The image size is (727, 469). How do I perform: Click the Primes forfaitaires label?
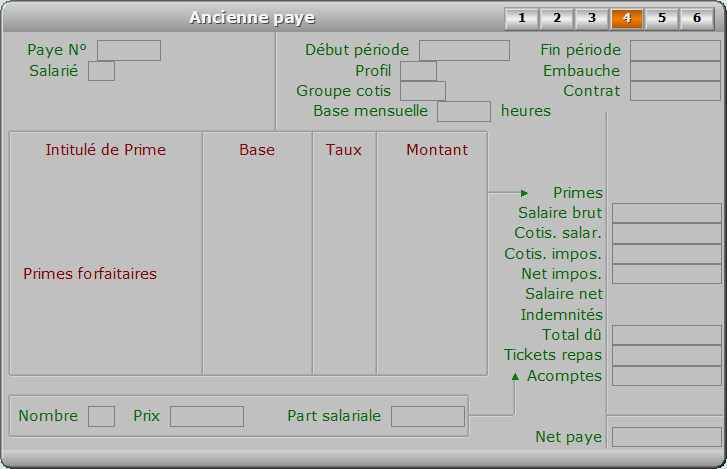(x=90, y=274)
